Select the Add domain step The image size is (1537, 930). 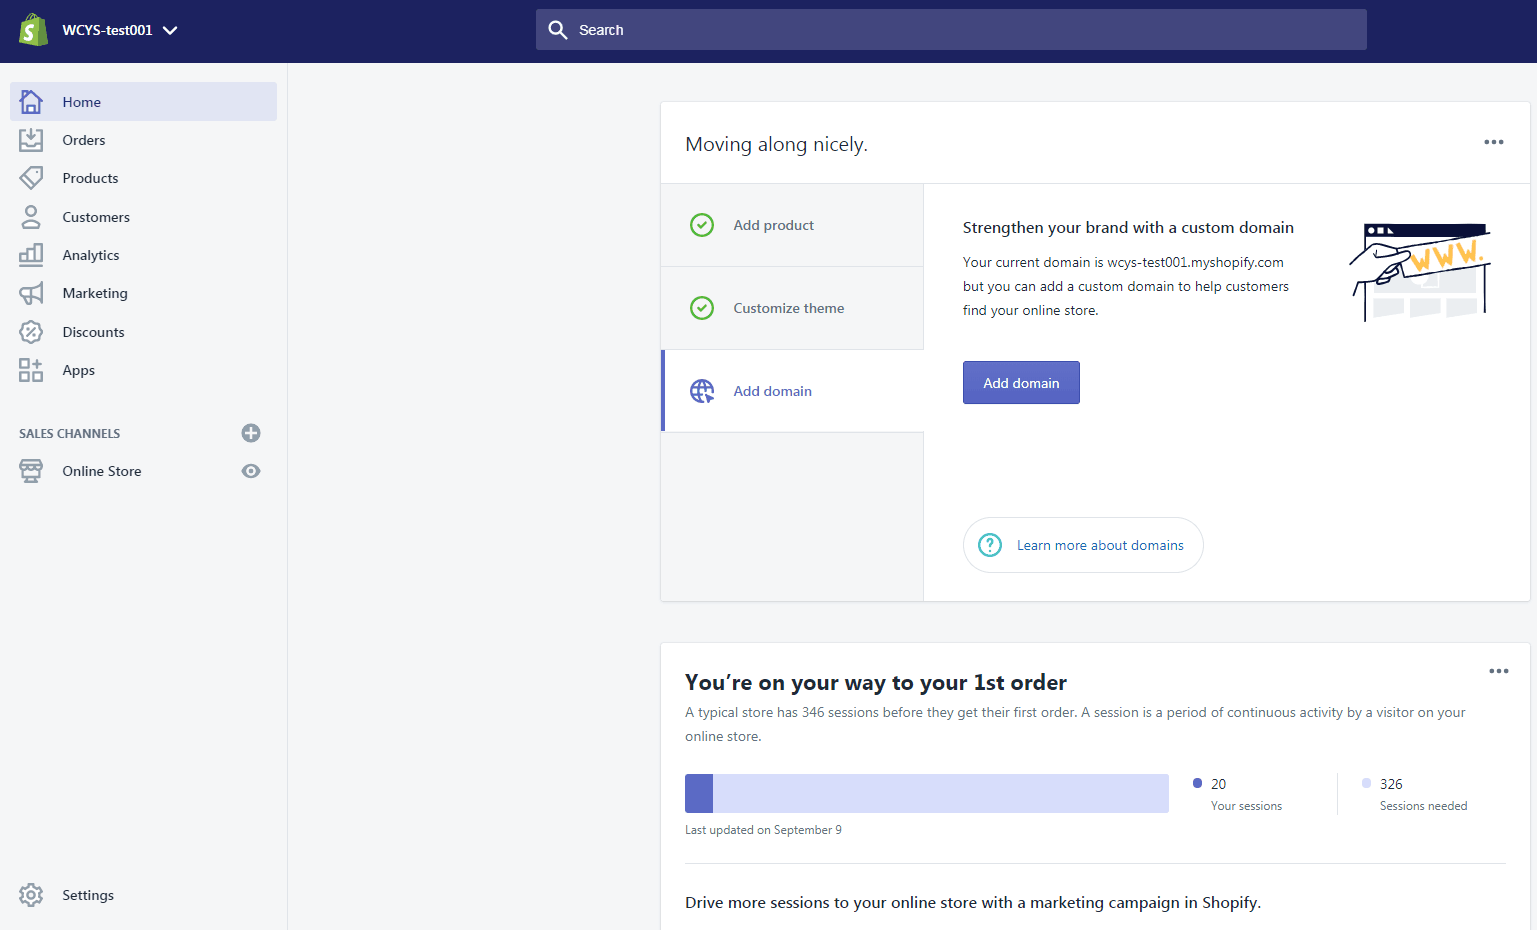[x=792, y=391]
